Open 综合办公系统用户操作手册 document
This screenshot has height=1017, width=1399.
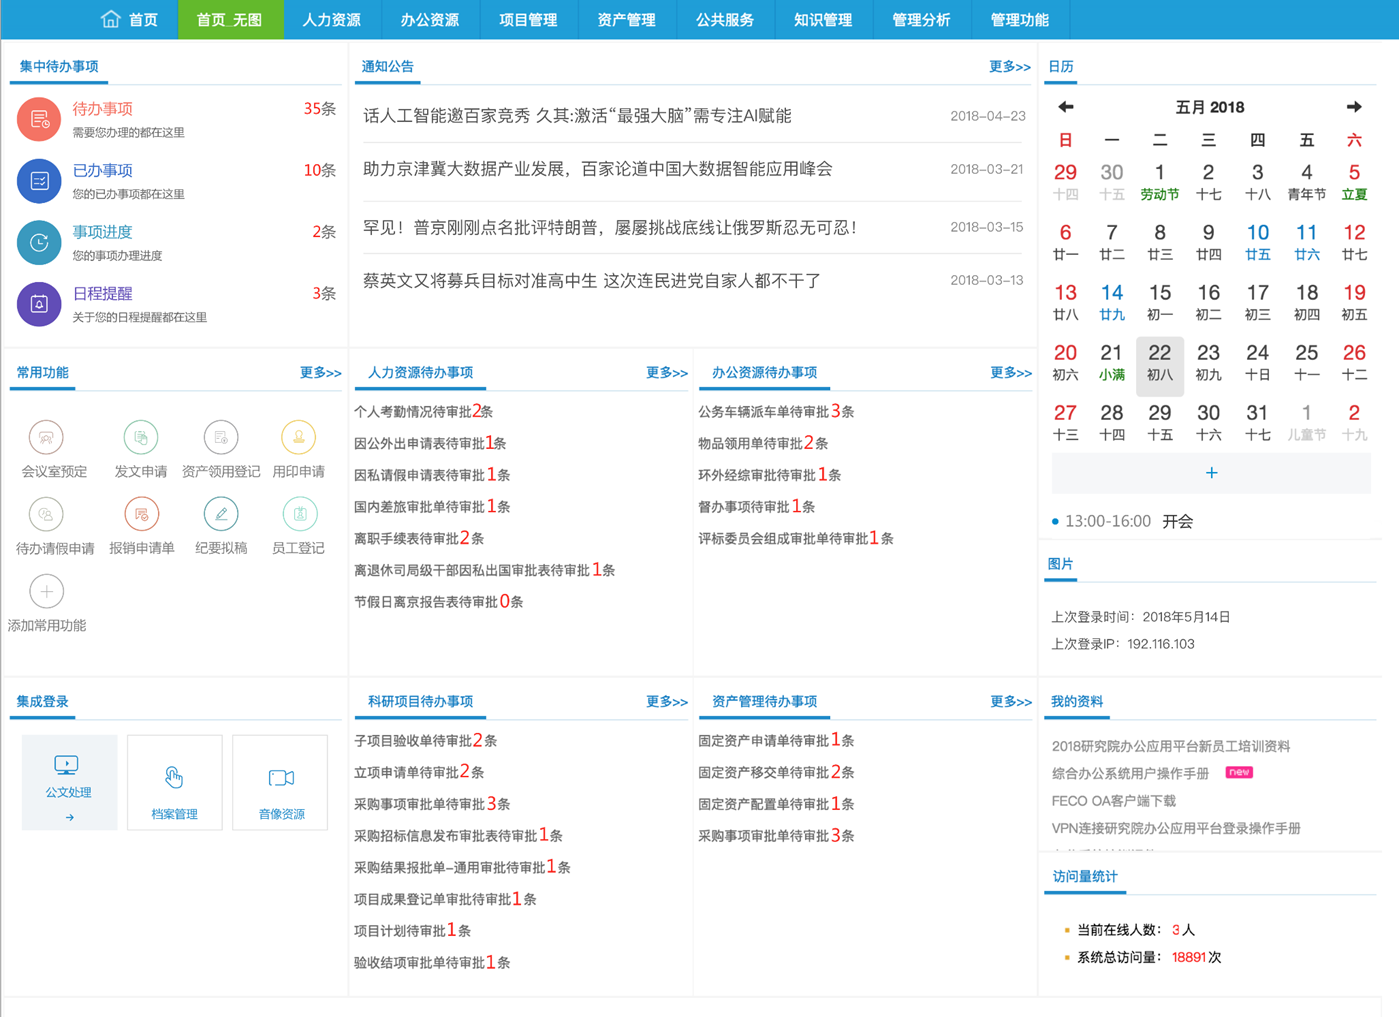(x=1130, y=773)
